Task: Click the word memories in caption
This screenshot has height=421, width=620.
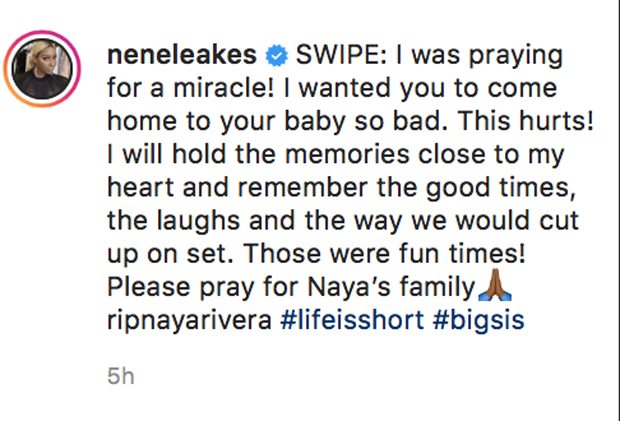Action: 347,154
